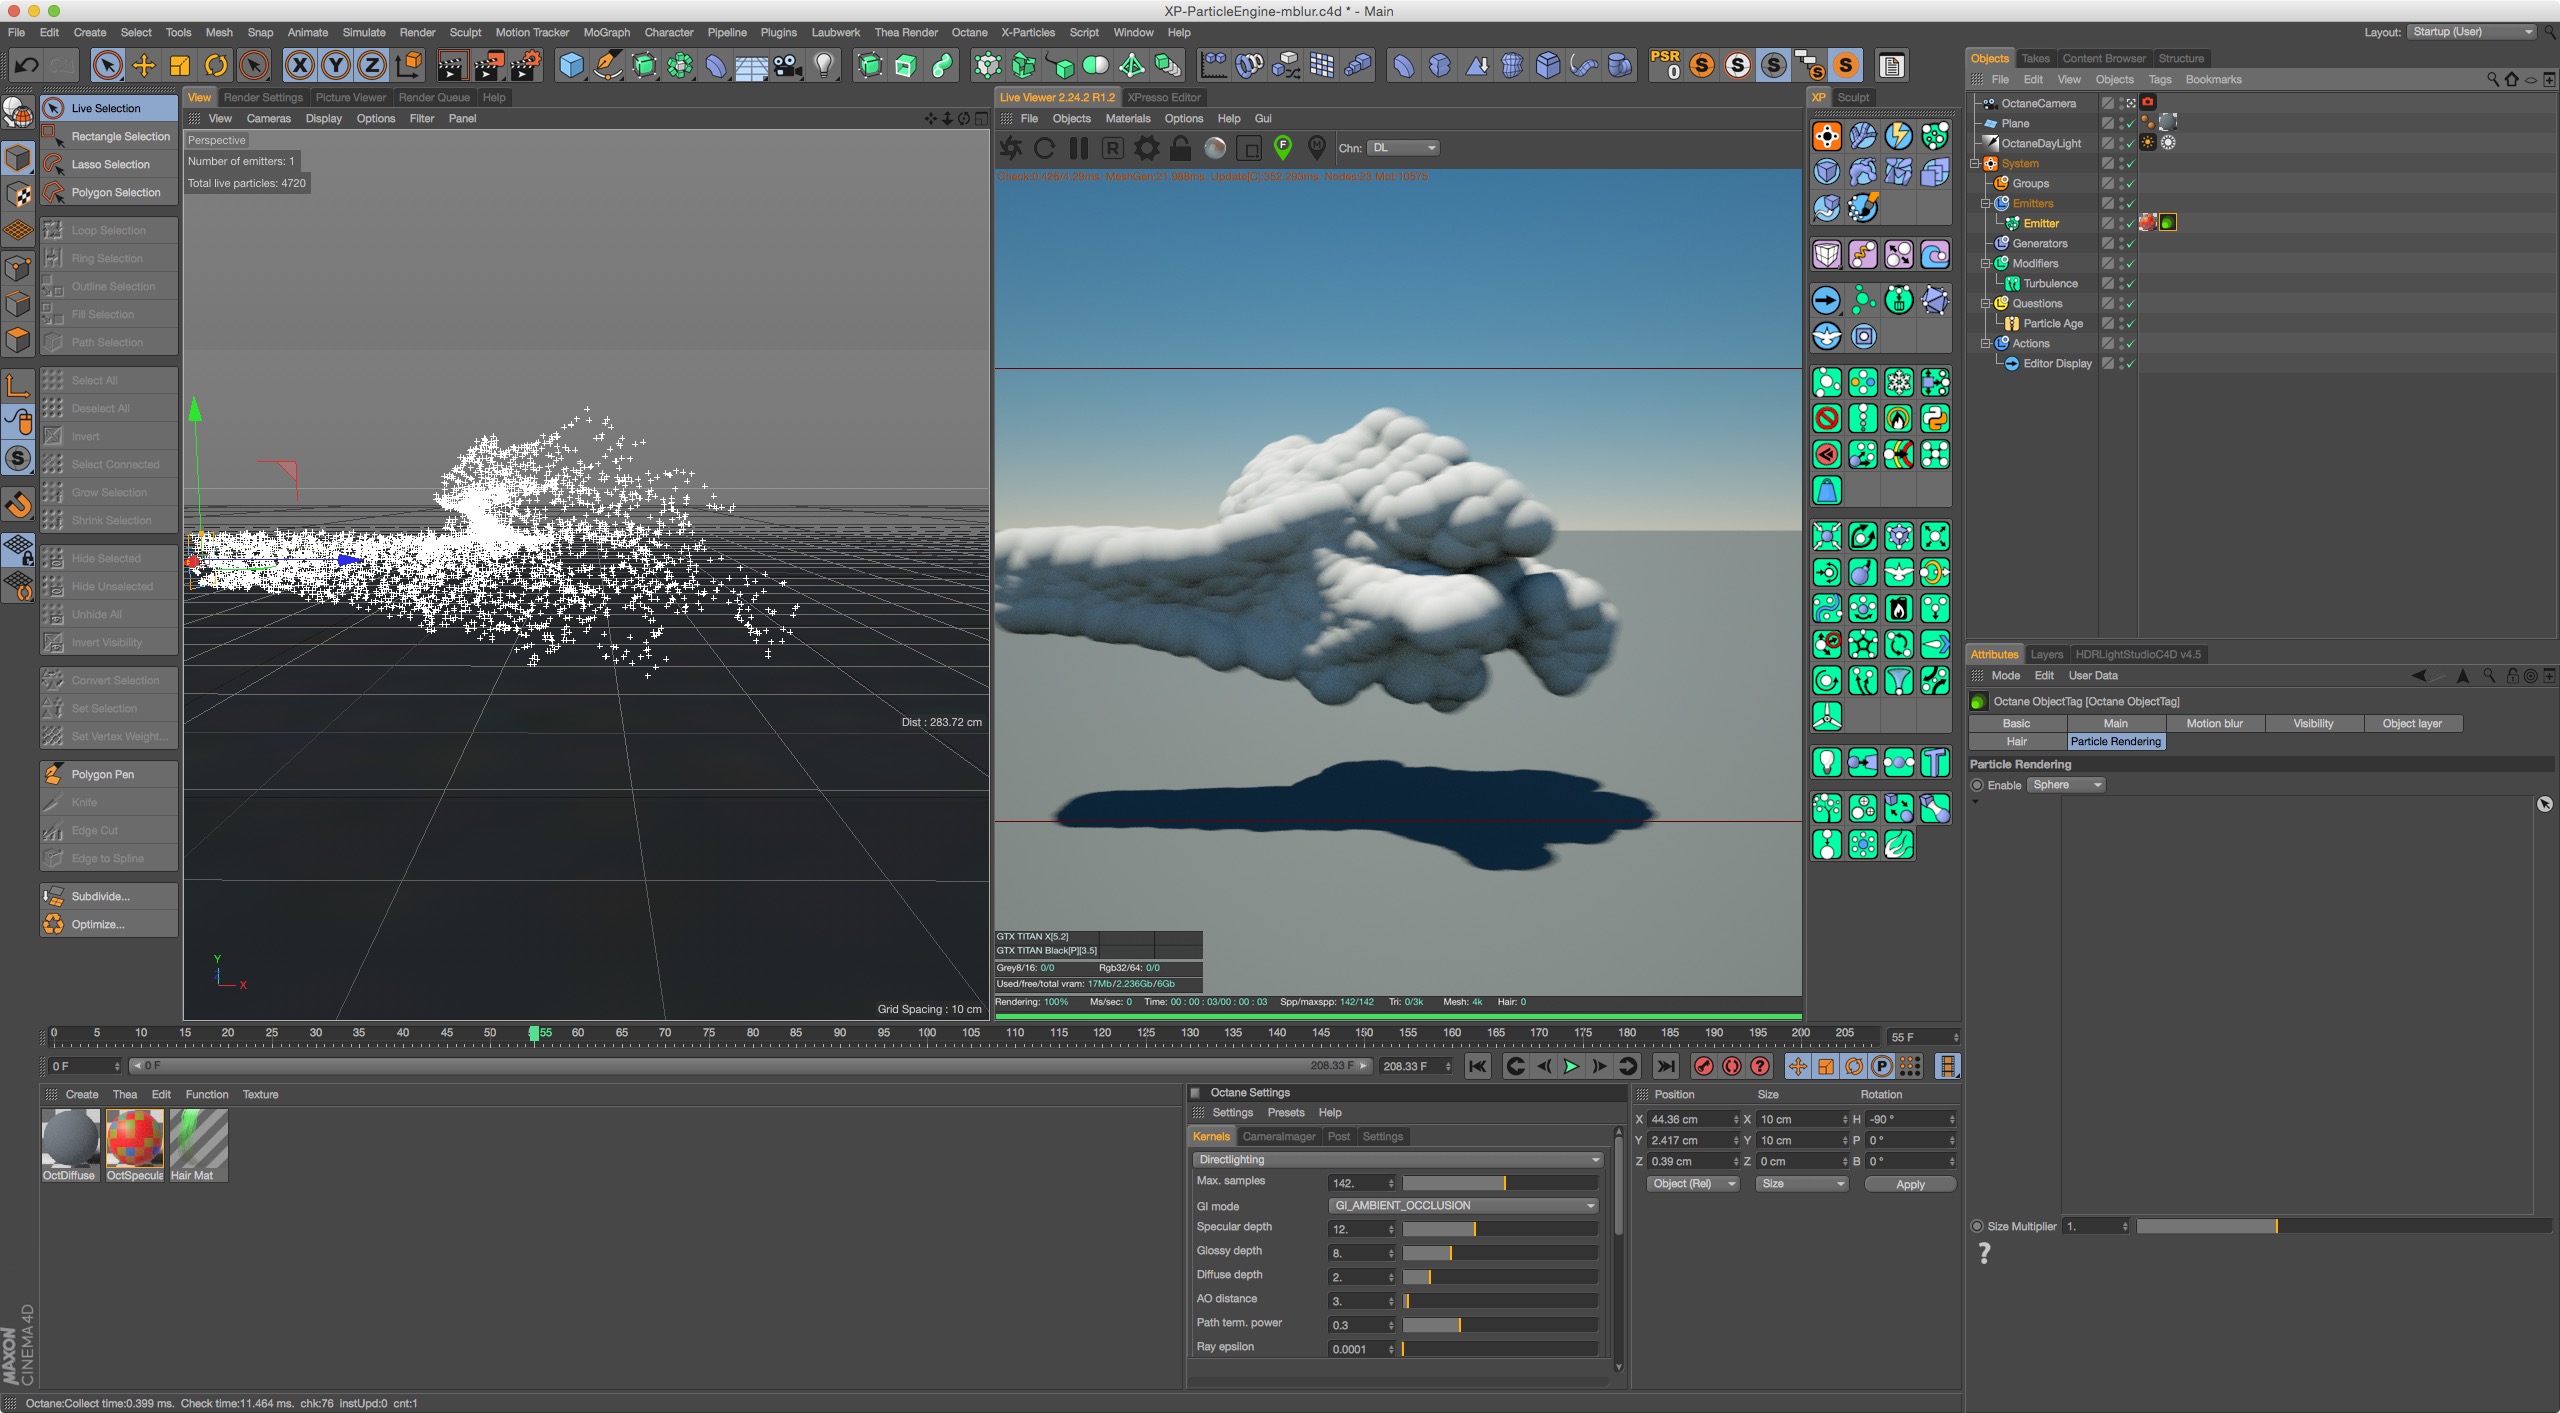Toggle the Turbulence modifier enable checkmark
This screenshot has width=2560, height=1413.
[2130, 284]
